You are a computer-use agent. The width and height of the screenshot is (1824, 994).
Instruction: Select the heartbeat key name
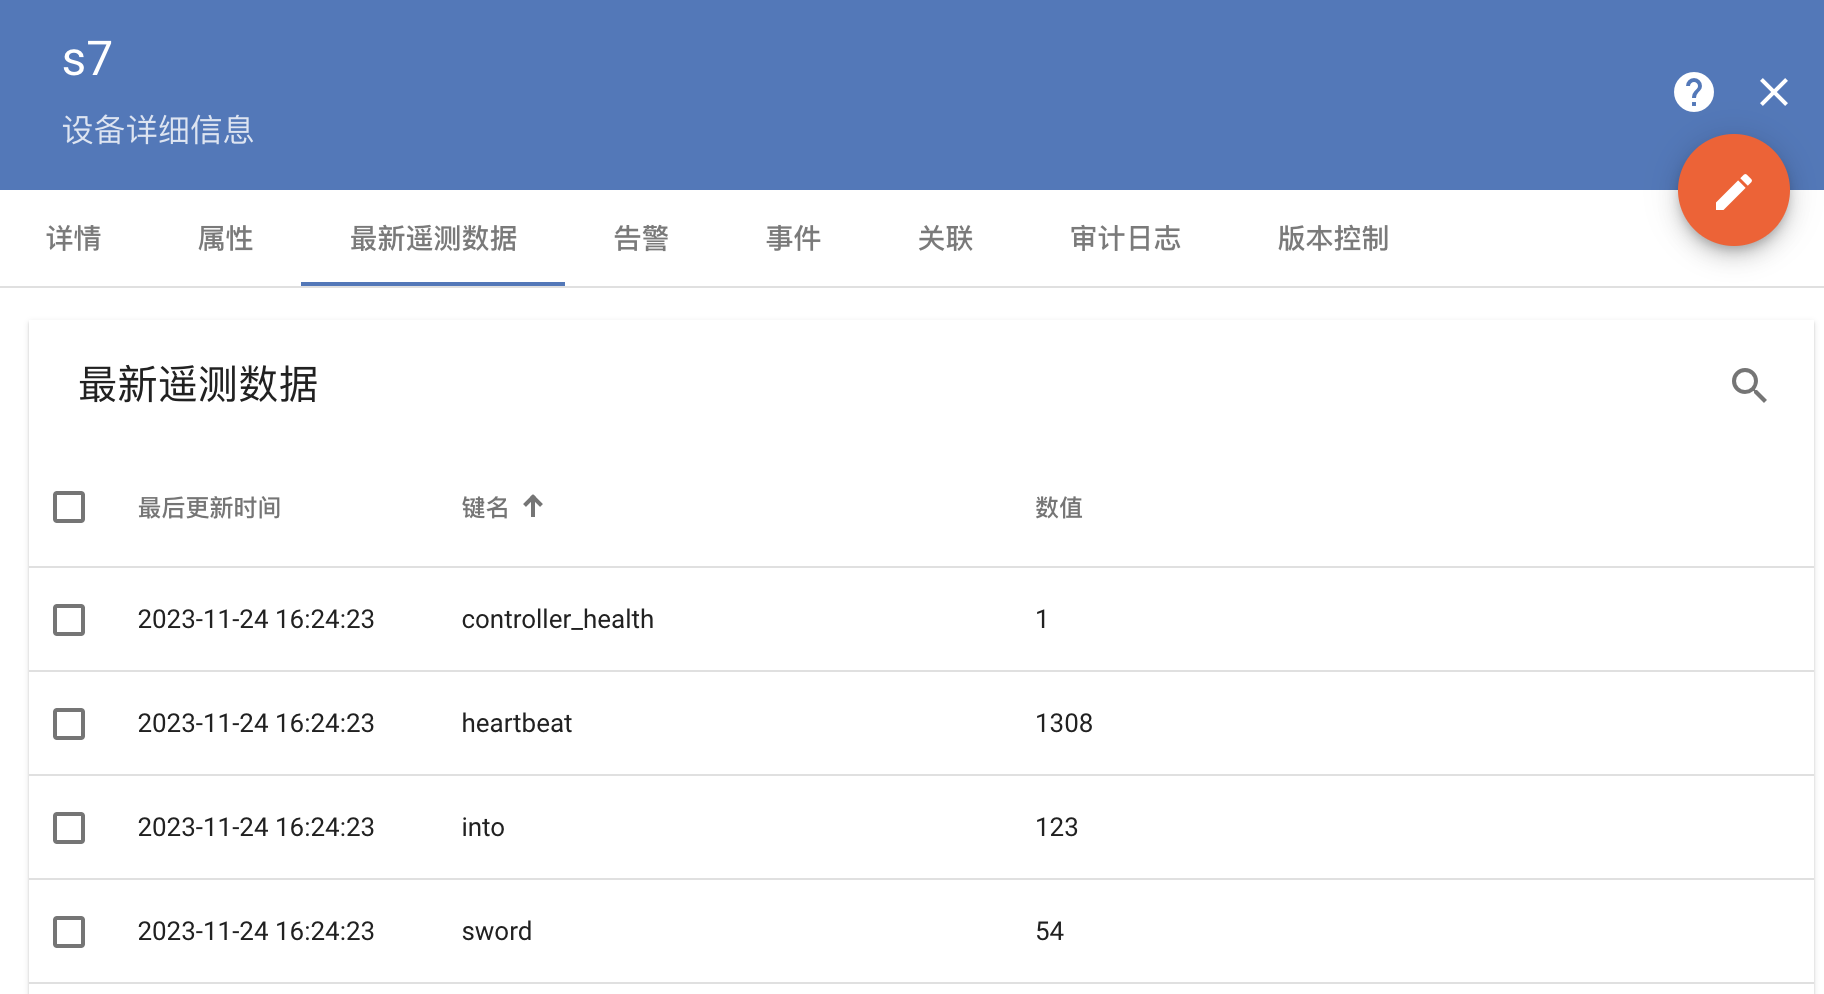point(517,723)
